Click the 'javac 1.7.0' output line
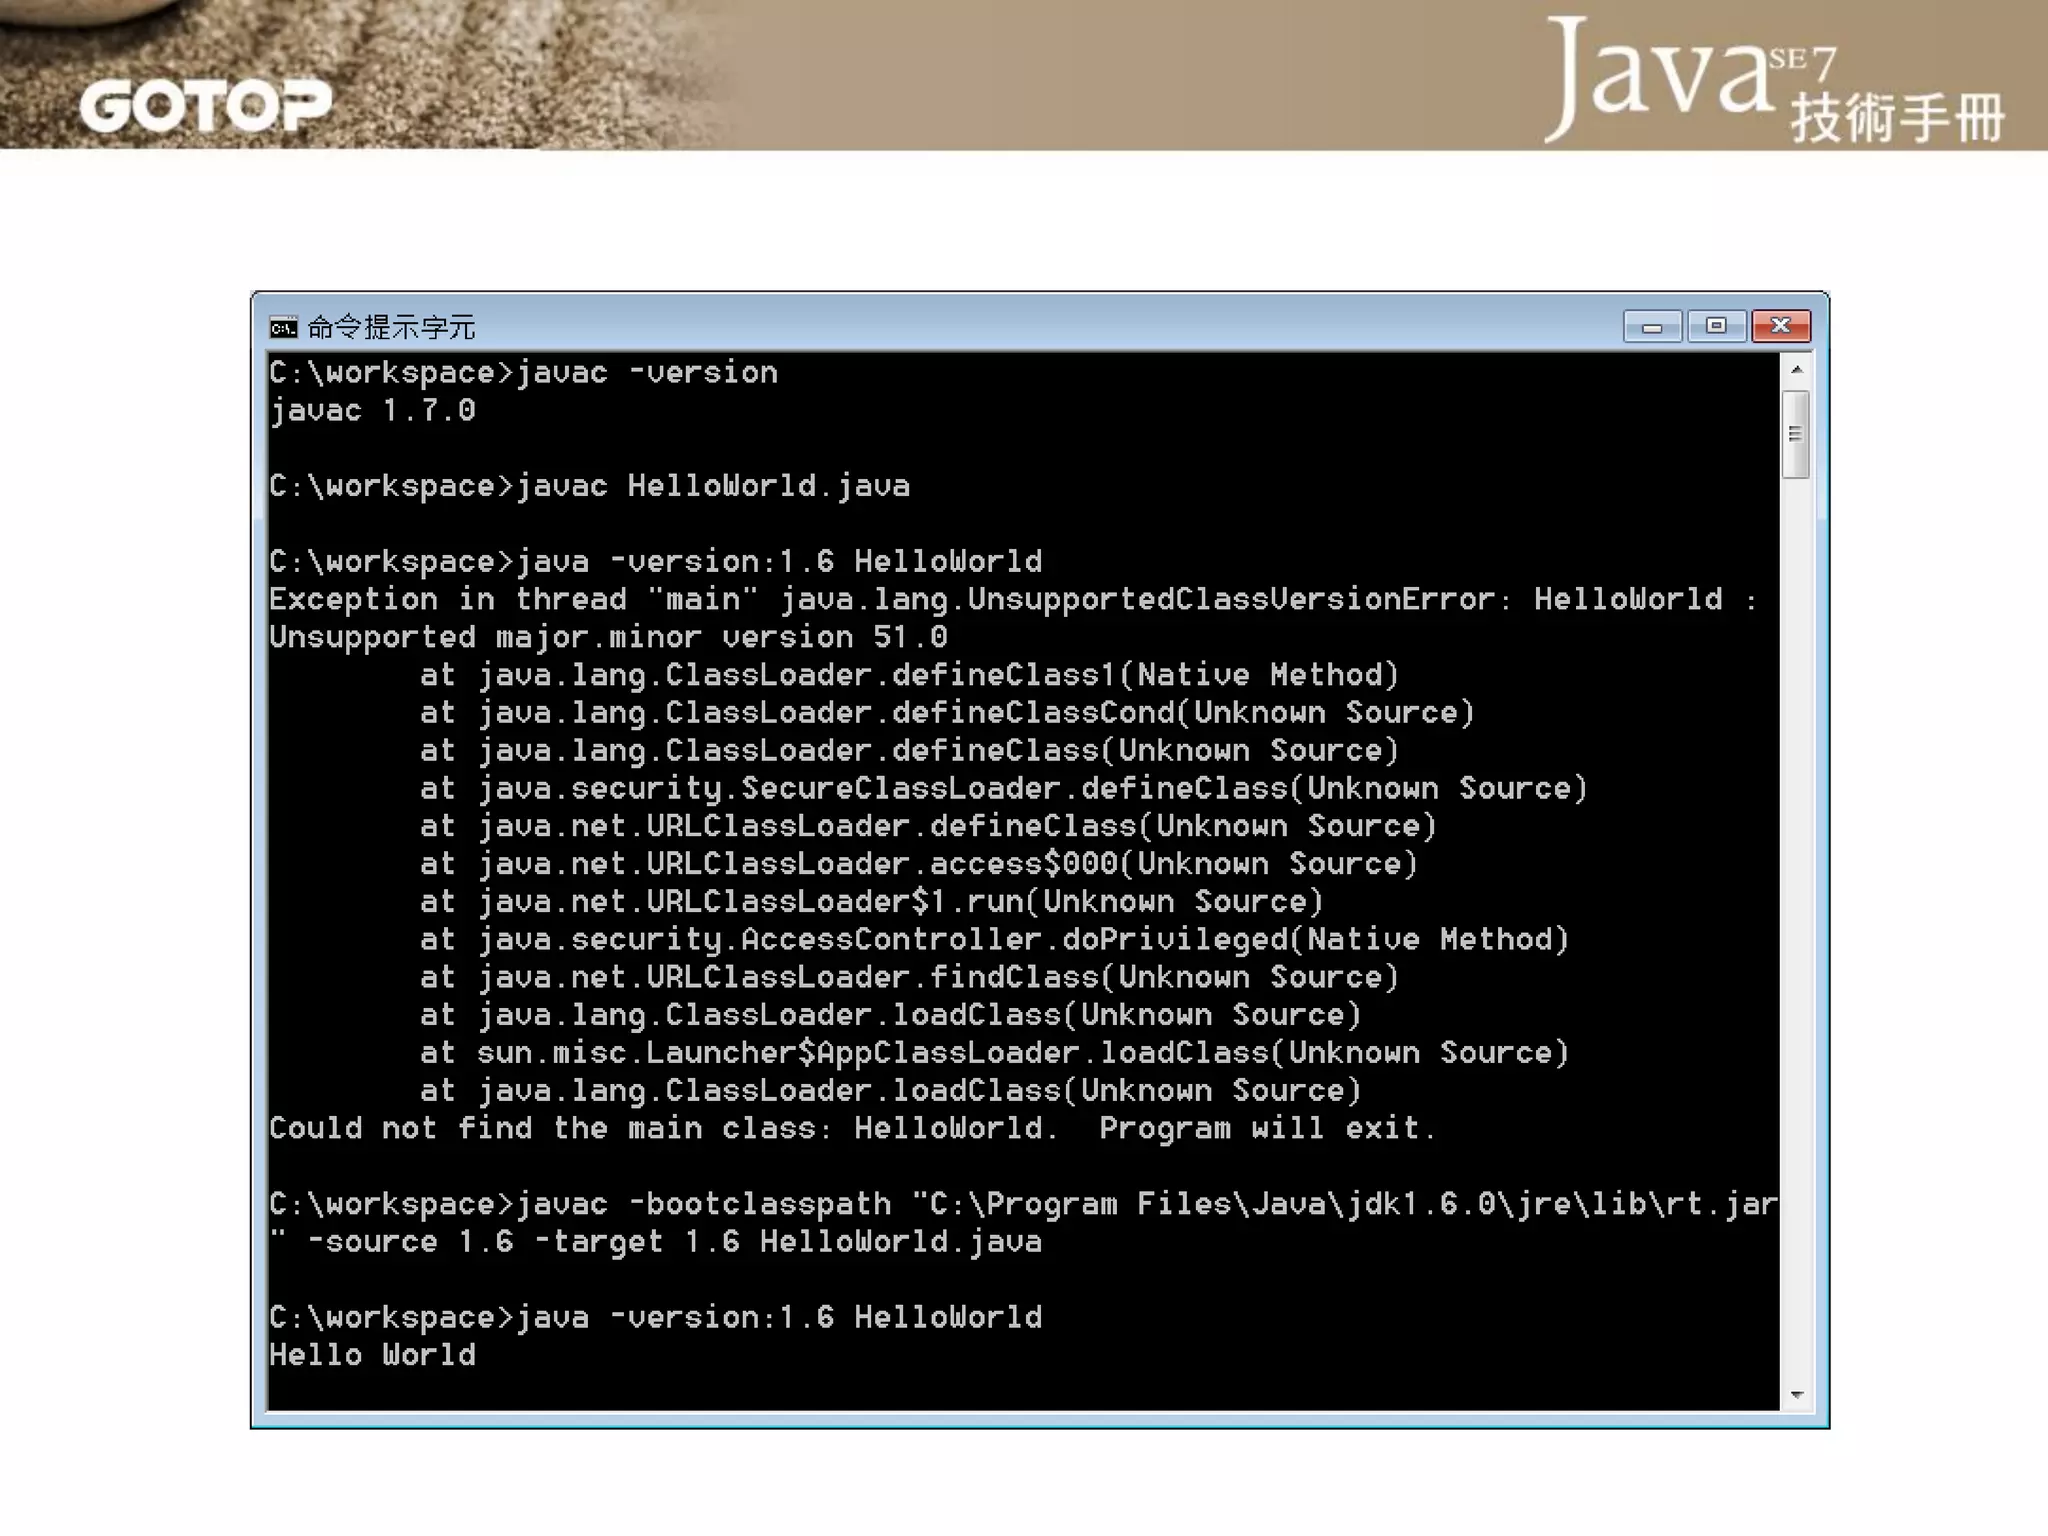The width and height of the screenshot is (2048, 1536). pyautogui.click(x=372, y=411)
